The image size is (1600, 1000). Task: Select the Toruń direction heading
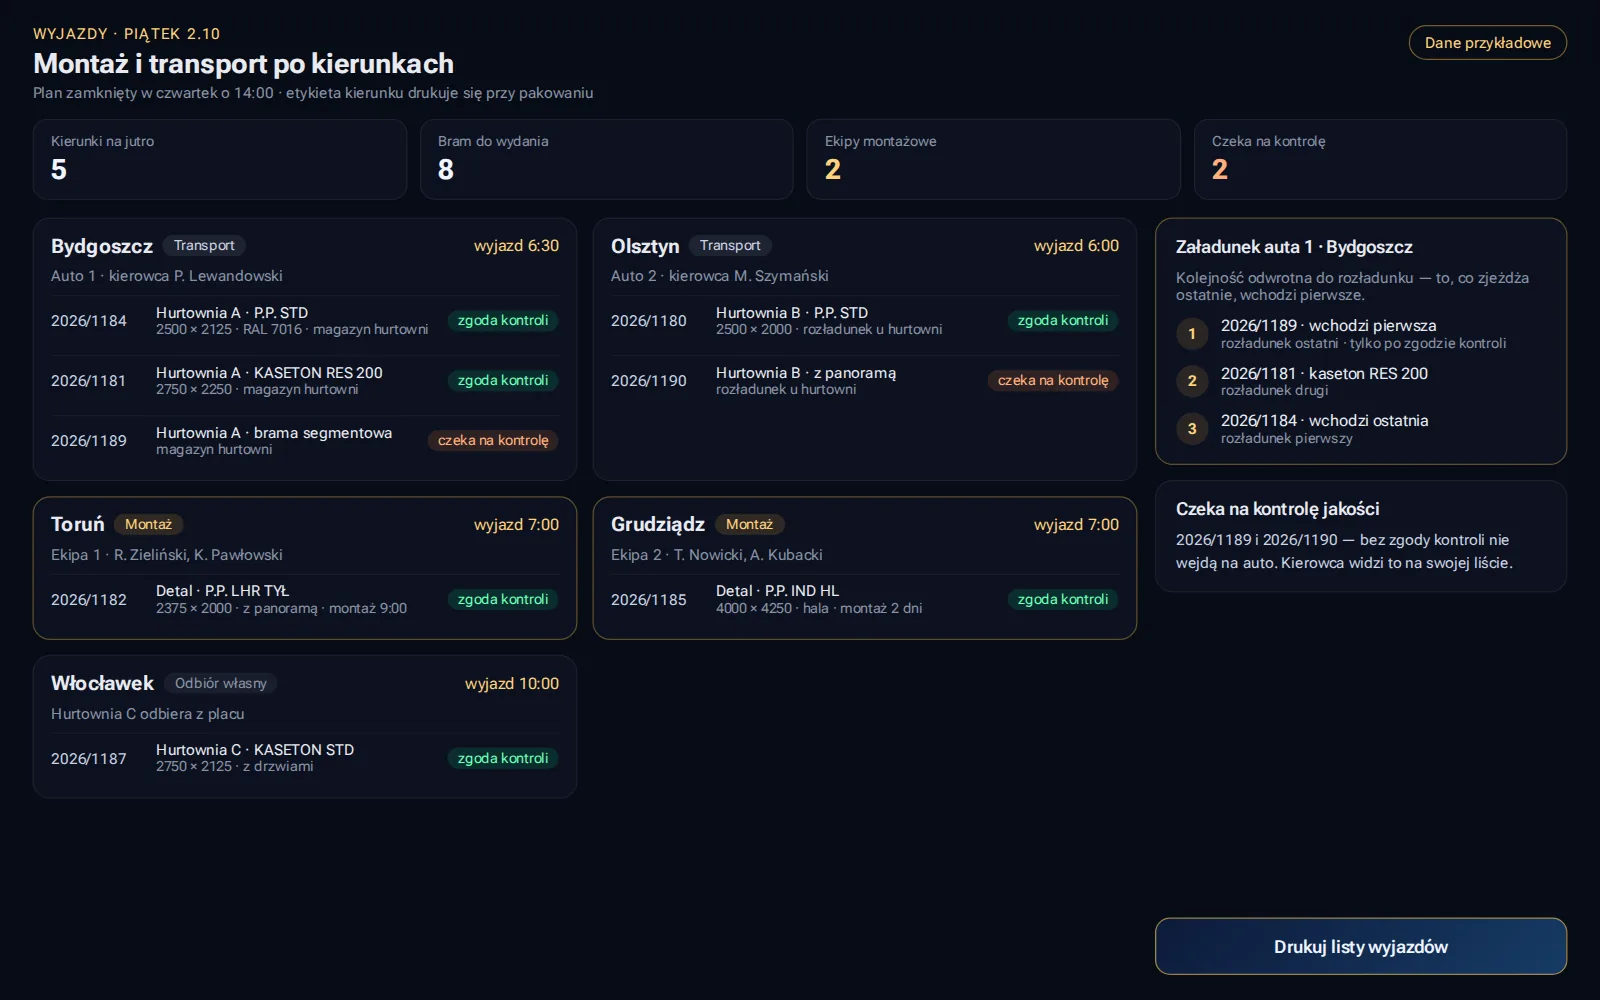pyautogui.click(x=78, y=524)
